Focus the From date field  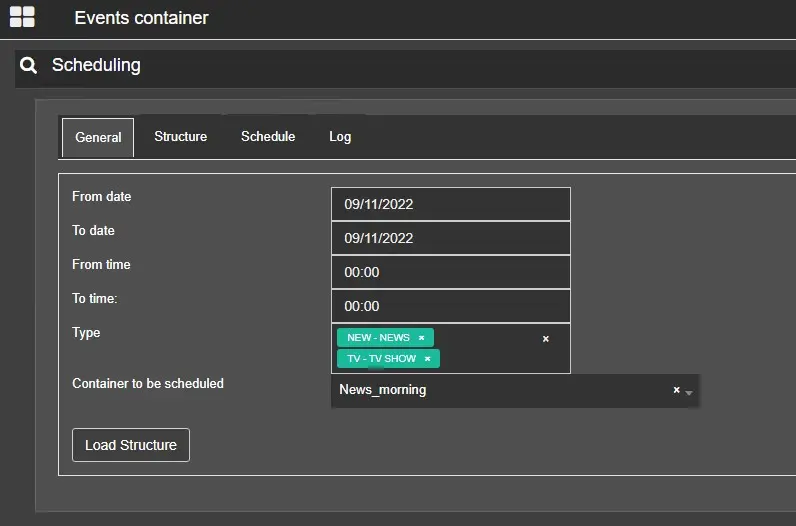coord(450,204)
